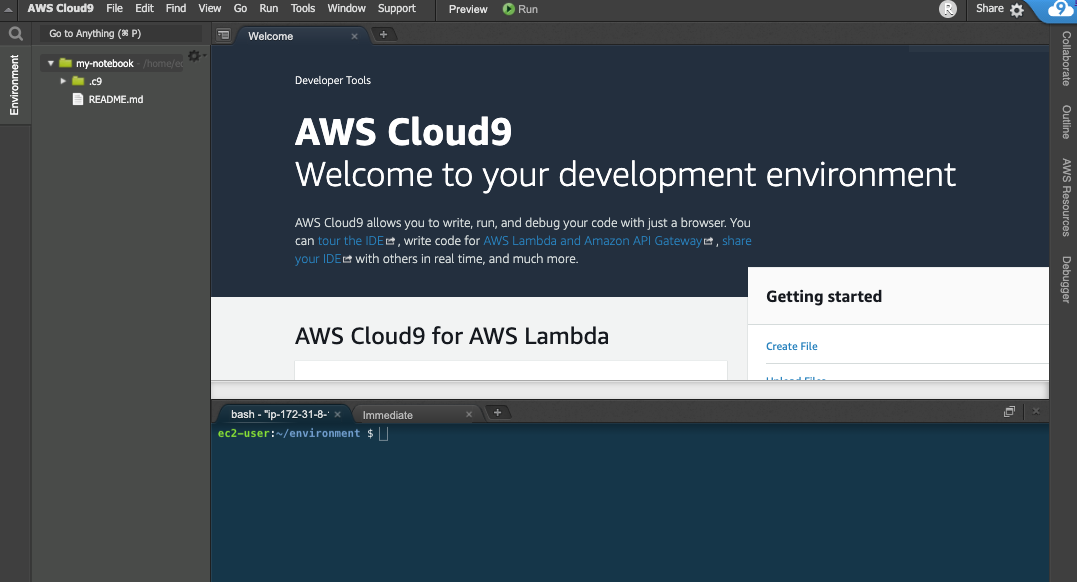Open the Outline side panel
Screen dimensions: 1077x582
1065,122
